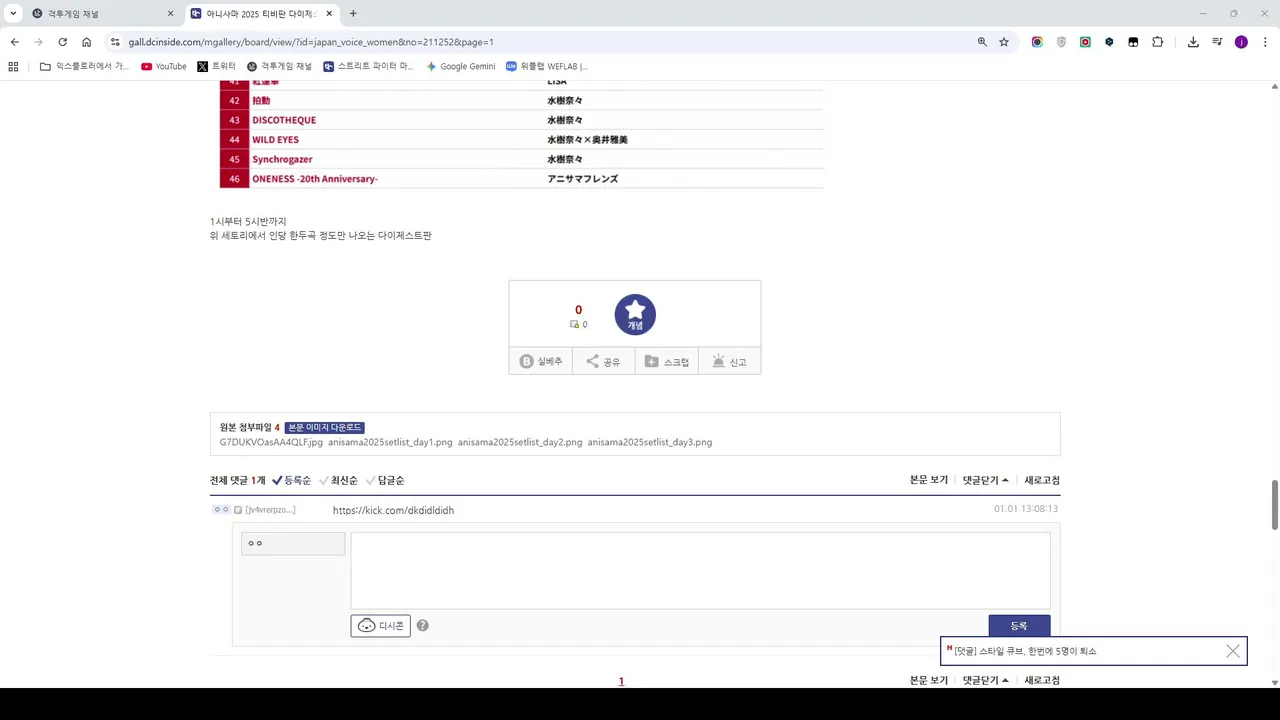
Task: Open attachment anisama2025setlist_day1.png
Action: pyautogui.click(x=390, y=442)
